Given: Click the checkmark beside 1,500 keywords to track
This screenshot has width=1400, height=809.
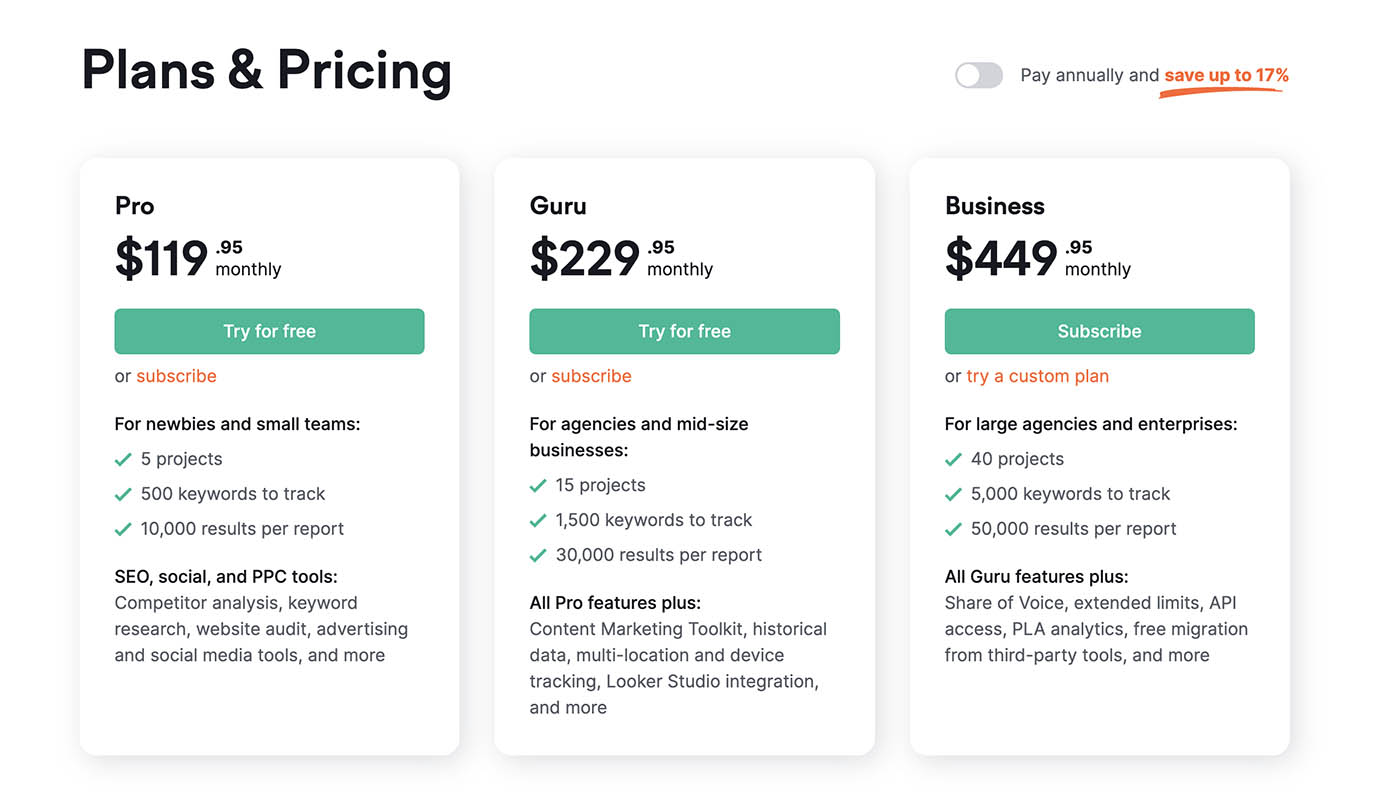Looking at the screenshot, I should [x=538, y=520].
